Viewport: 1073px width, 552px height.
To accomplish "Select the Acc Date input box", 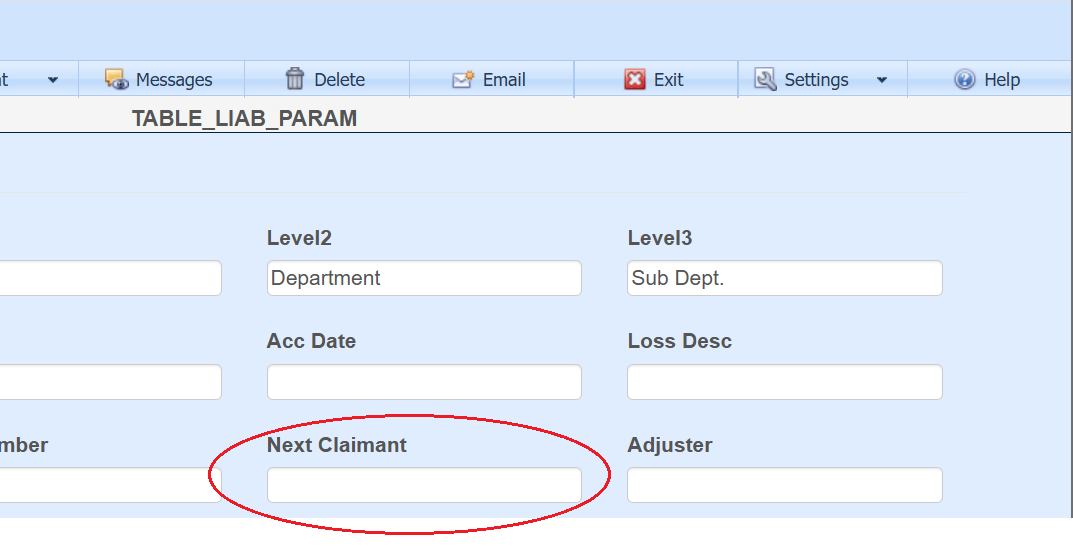I will [424, 382].
